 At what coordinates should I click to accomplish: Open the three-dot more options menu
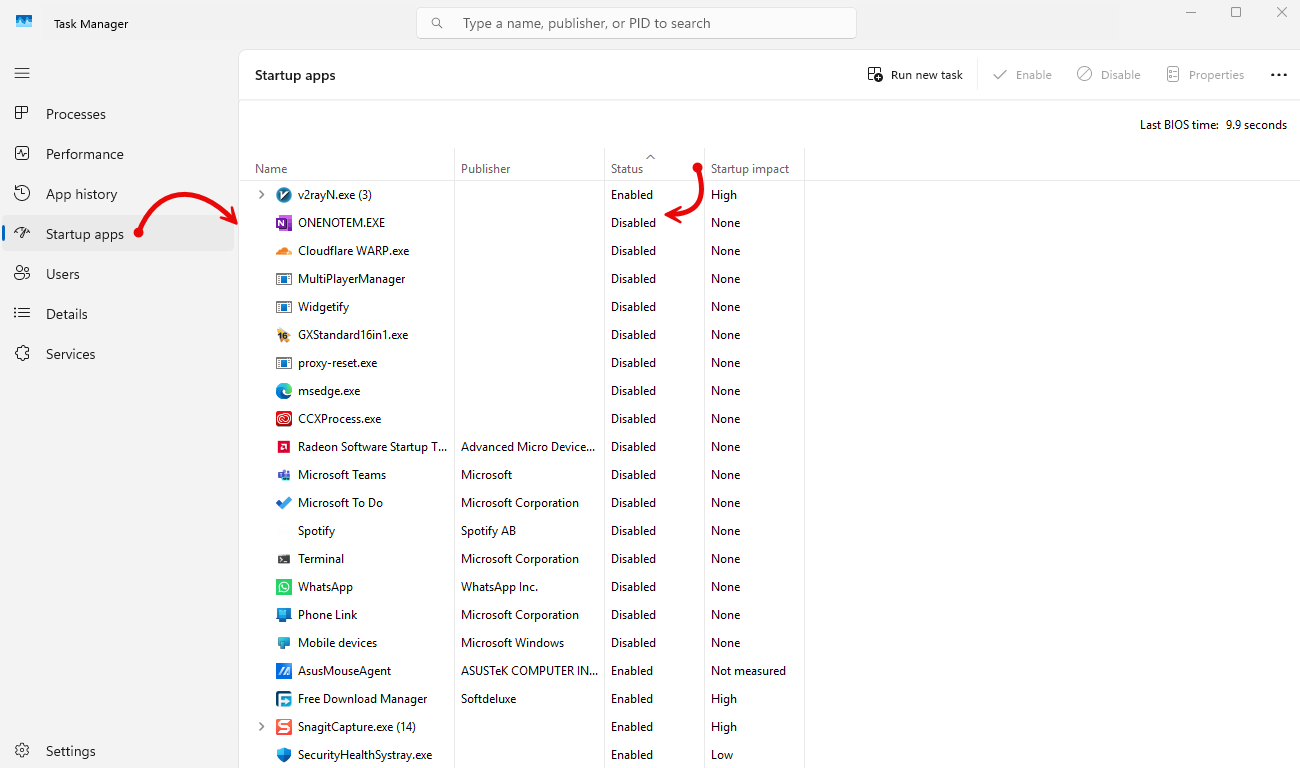tap(1278, 75)
